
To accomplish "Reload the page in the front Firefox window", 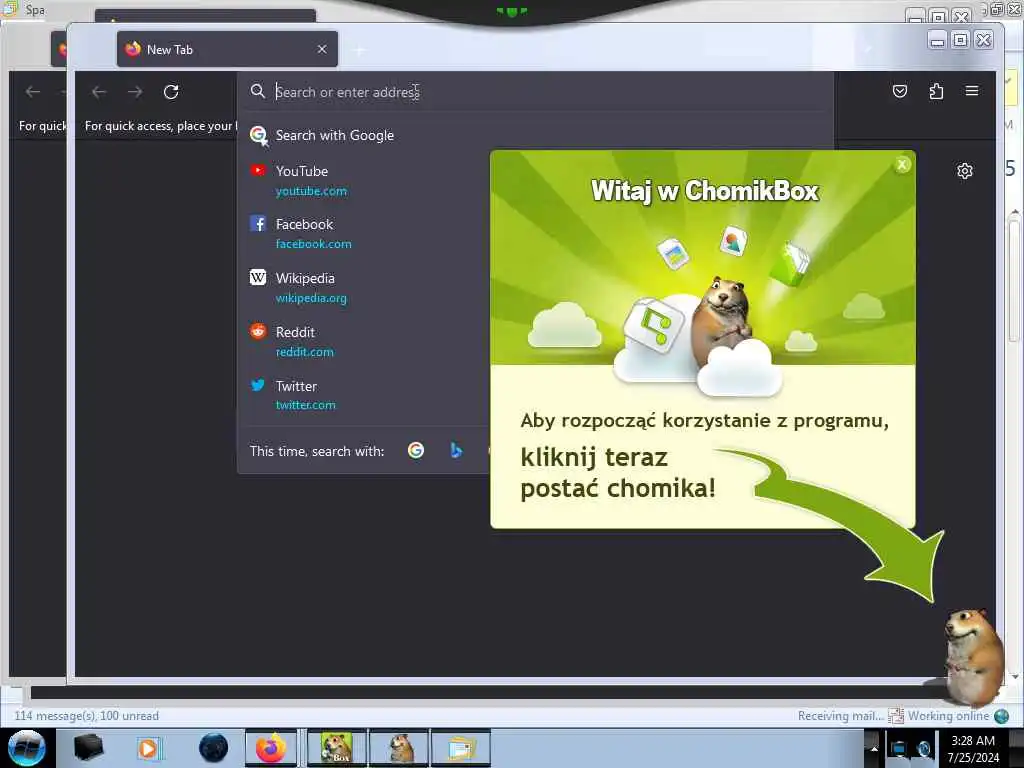I will tap(171, 92).
